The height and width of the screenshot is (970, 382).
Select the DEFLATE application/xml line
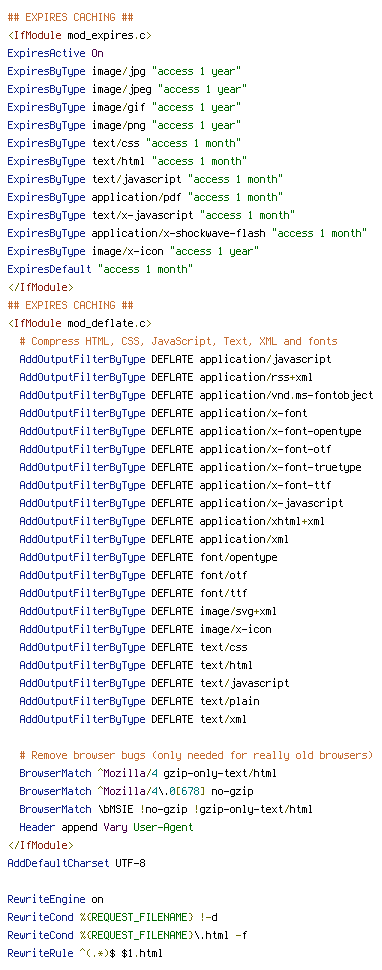click(x=155, y=539)
